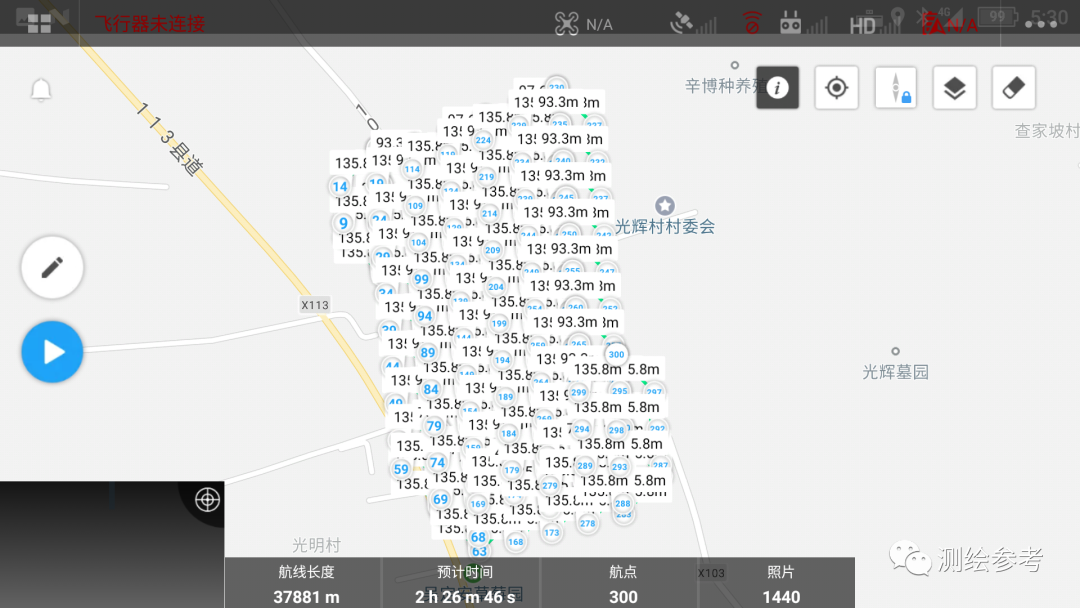1080x608 pixels.
Task: Start the mission with blue play button
Action: tap(52, 352)
